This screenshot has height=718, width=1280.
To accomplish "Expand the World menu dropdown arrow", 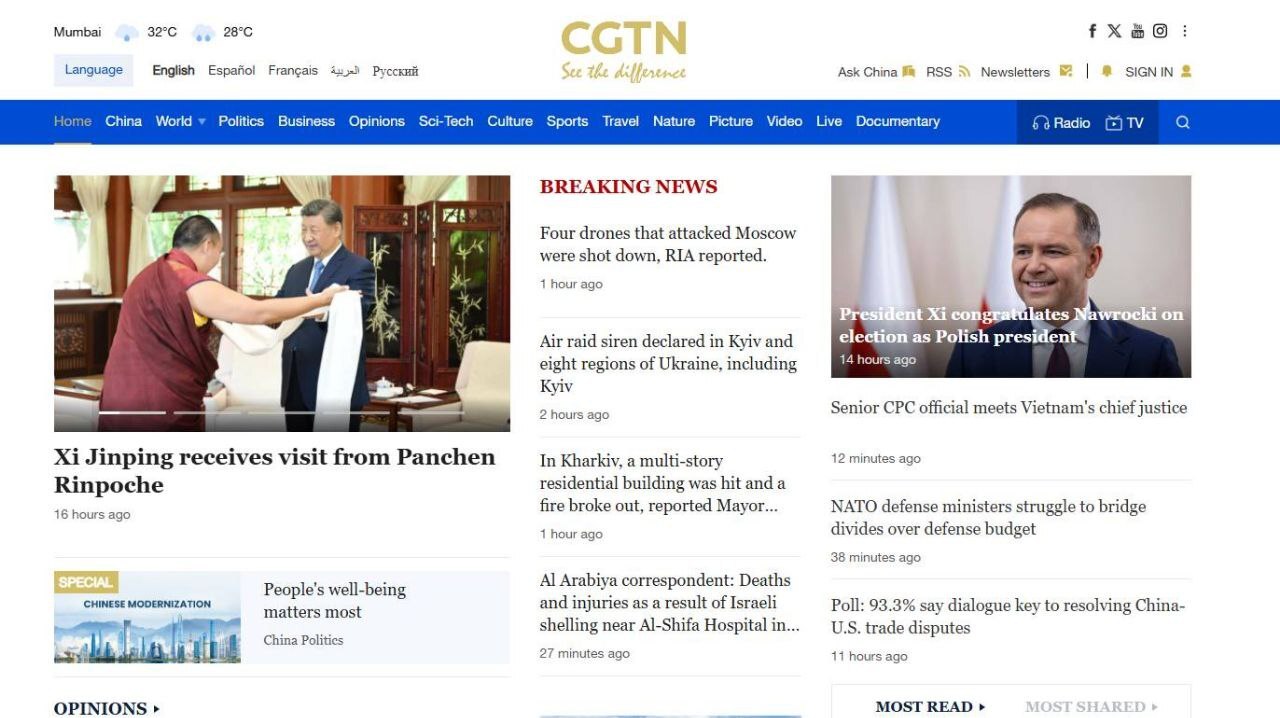I will pos(202,122).
